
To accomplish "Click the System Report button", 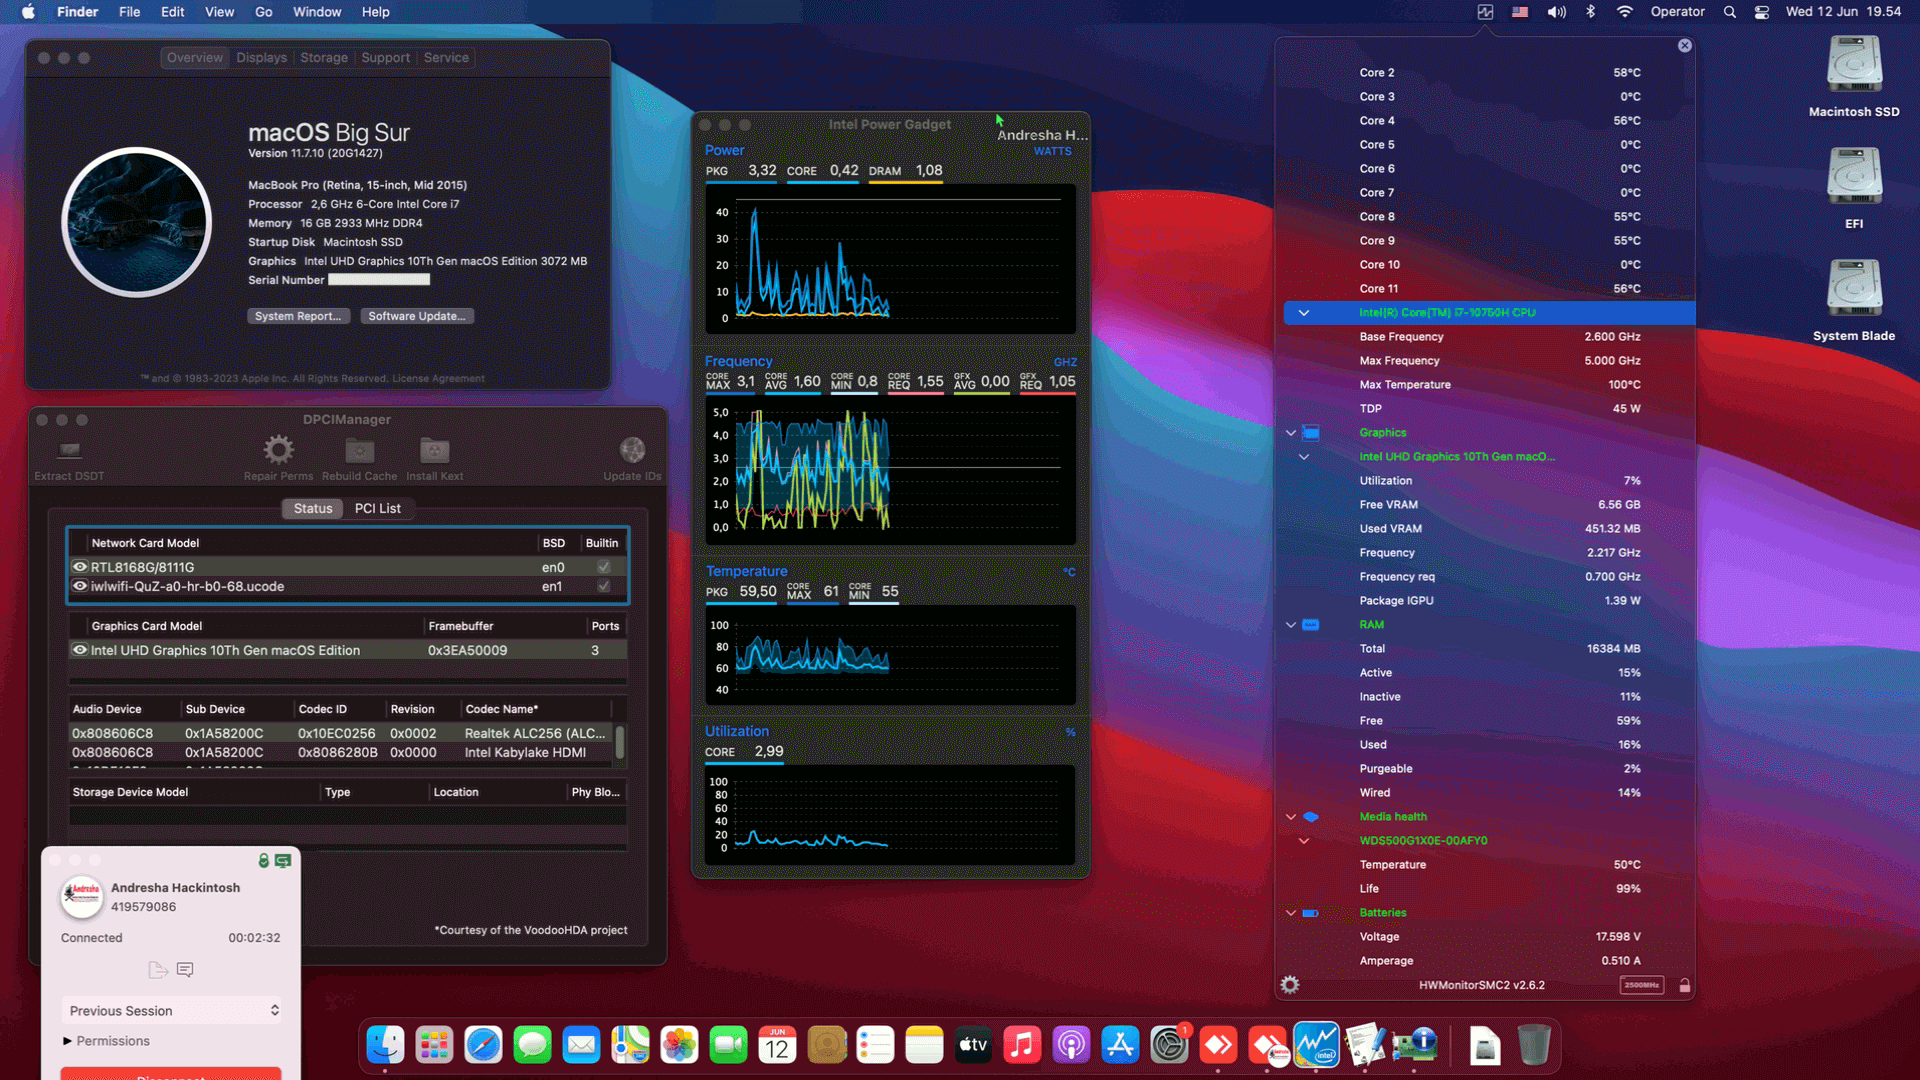I will (298, 316).
